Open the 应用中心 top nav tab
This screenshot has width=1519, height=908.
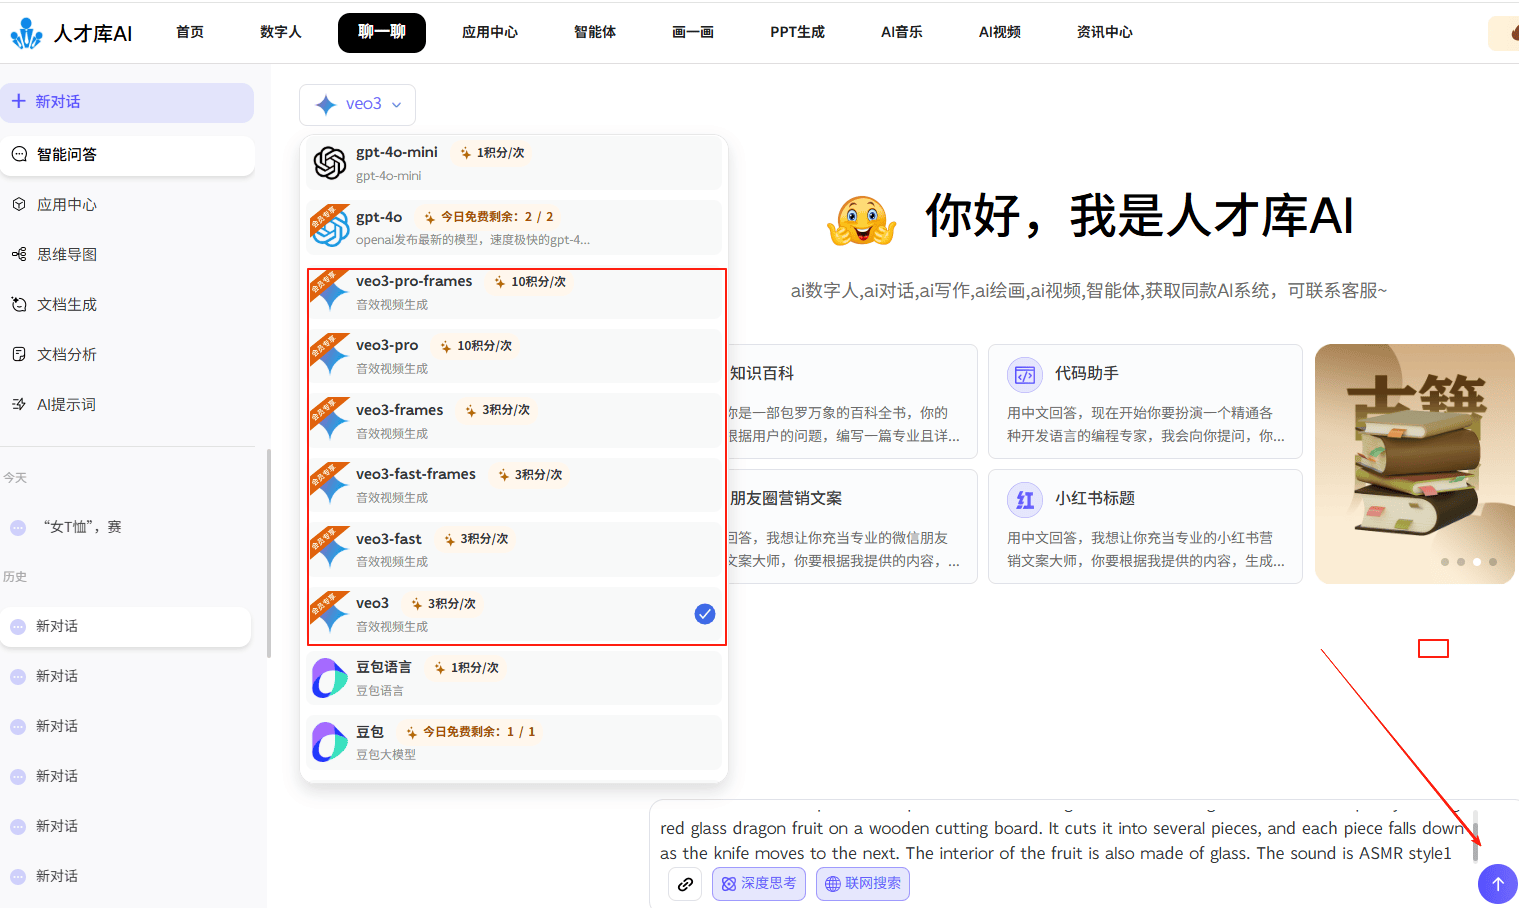(x=490, y=32)
